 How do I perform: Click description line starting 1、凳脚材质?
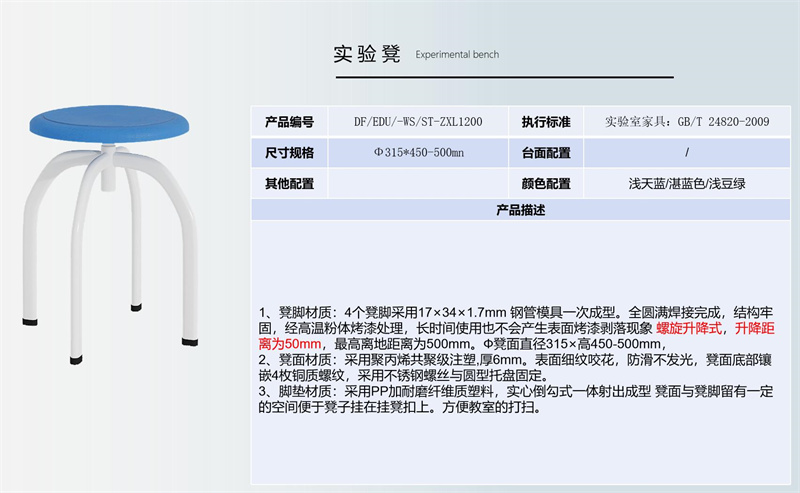tap(516, 312)
